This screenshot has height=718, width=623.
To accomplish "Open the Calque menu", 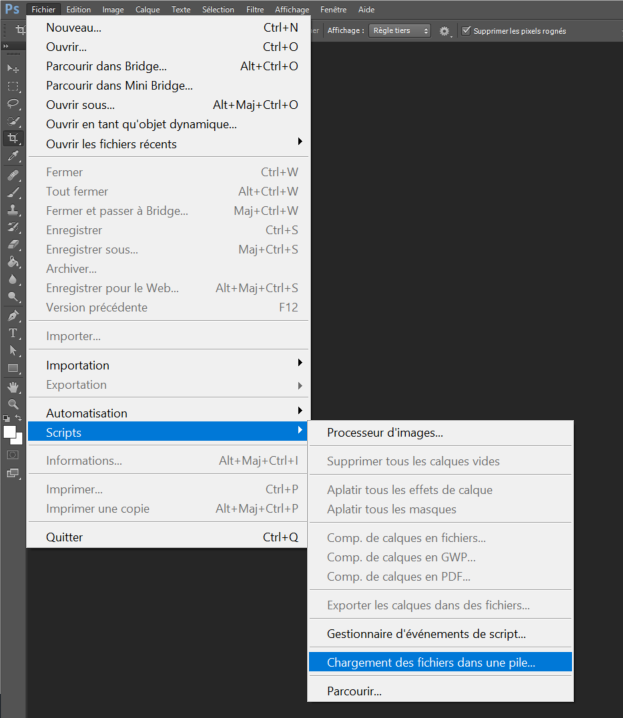I will 147,9.
